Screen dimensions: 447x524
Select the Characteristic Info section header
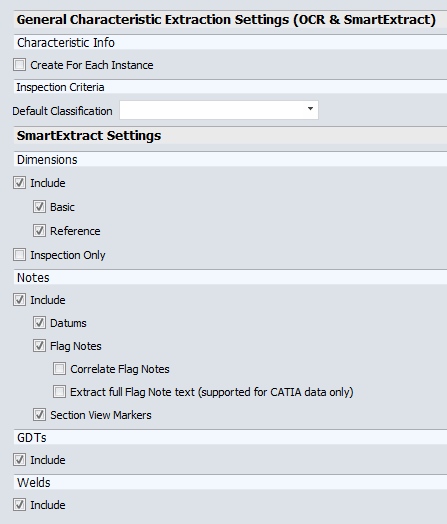[x=230, y=42]
